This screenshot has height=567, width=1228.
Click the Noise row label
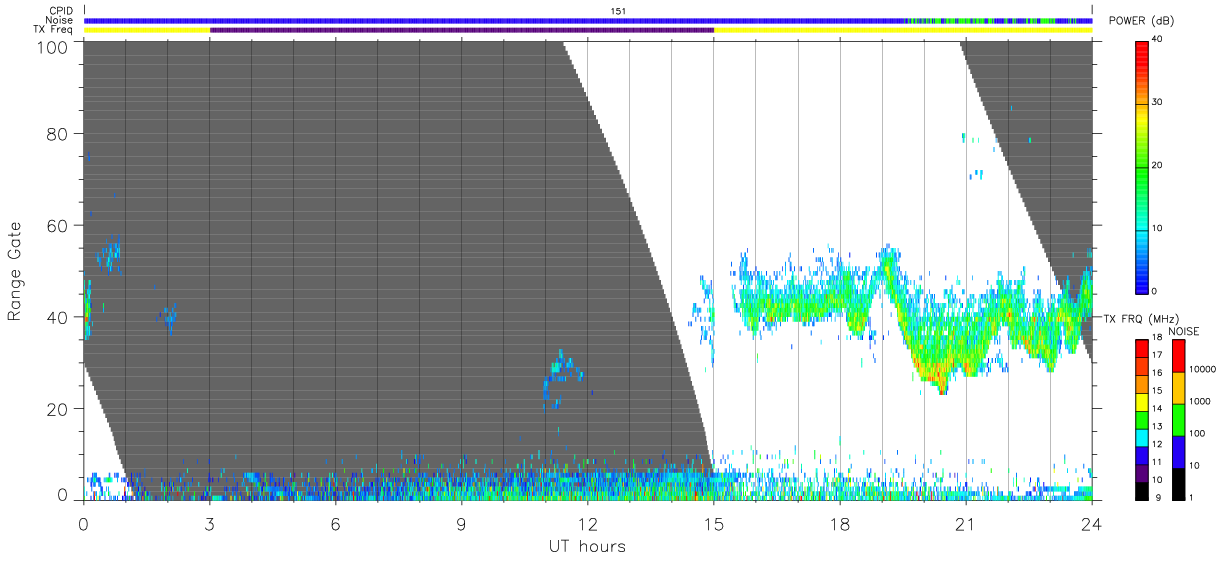point(60,20)
